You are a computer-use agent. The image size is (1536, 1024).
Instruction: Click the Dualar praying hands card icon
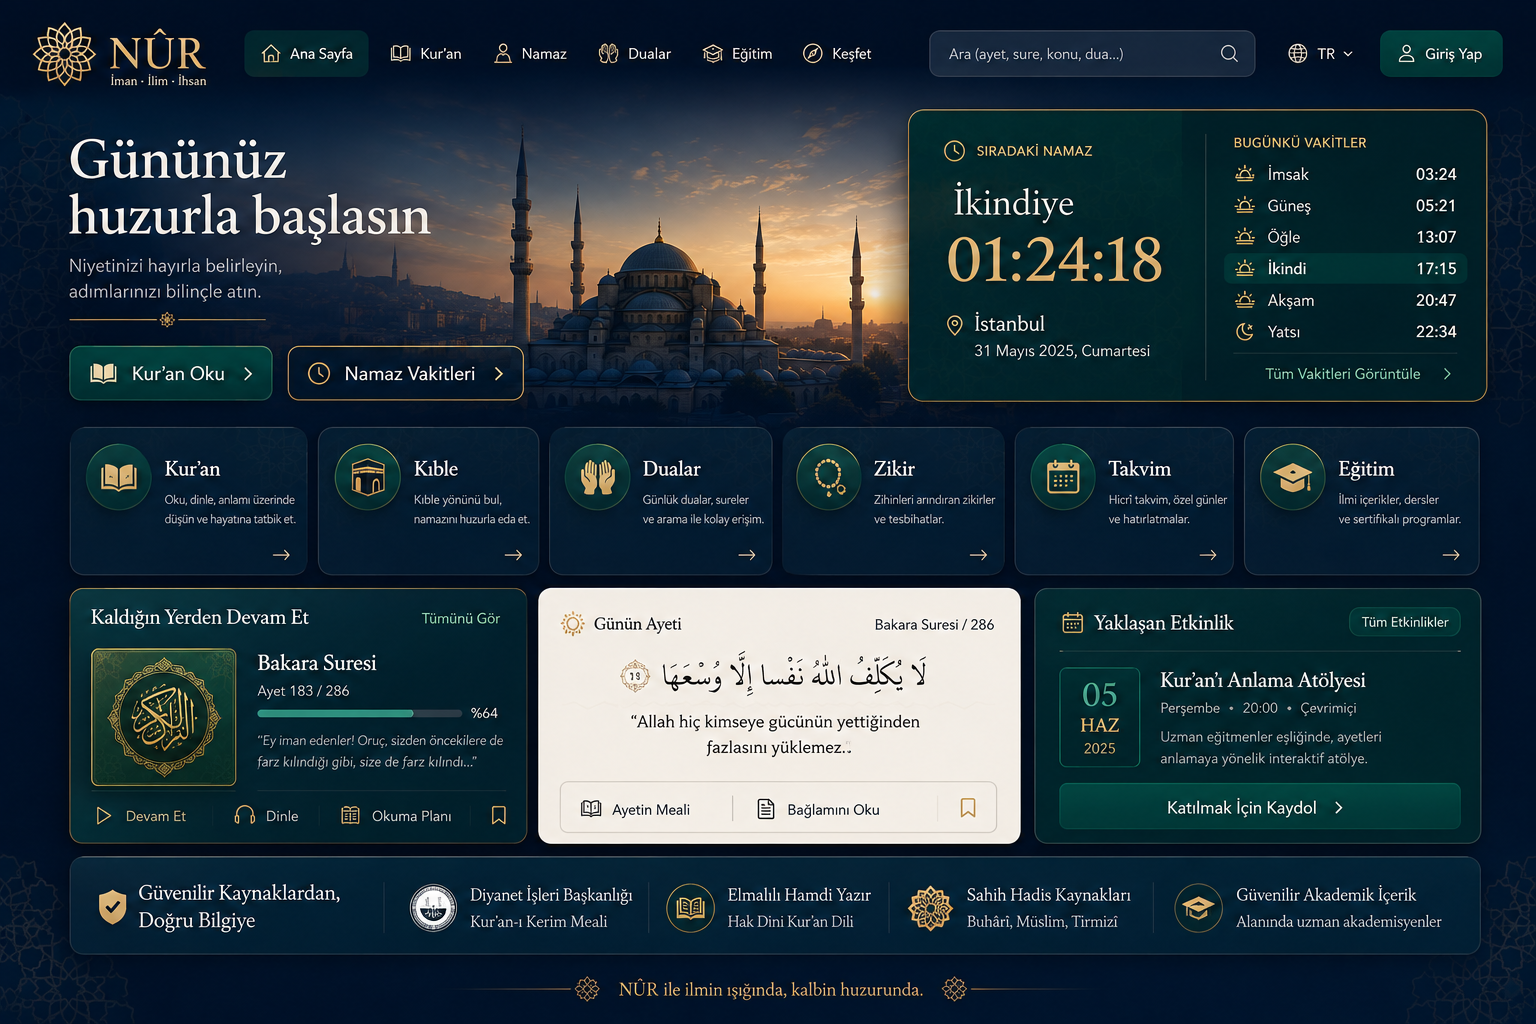(x=598, y=477)
